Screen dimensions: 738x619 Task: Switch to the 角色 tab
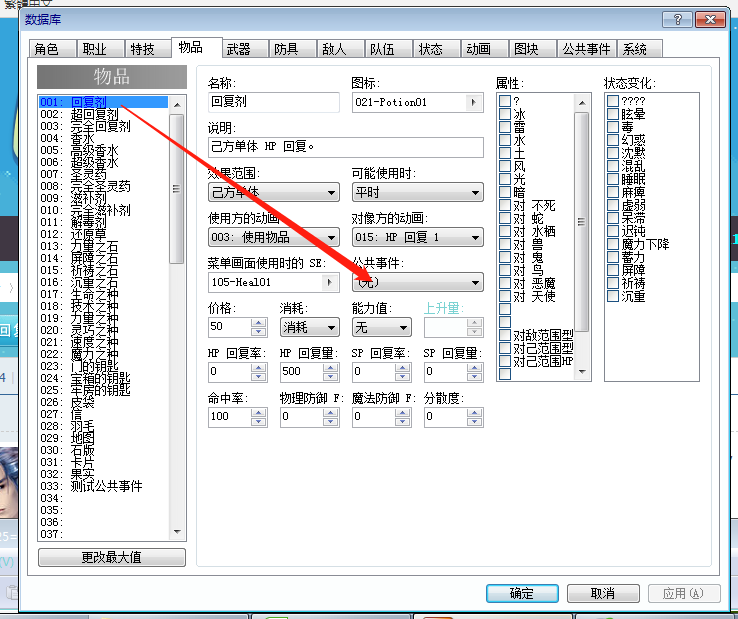click(x=53, y=48)
